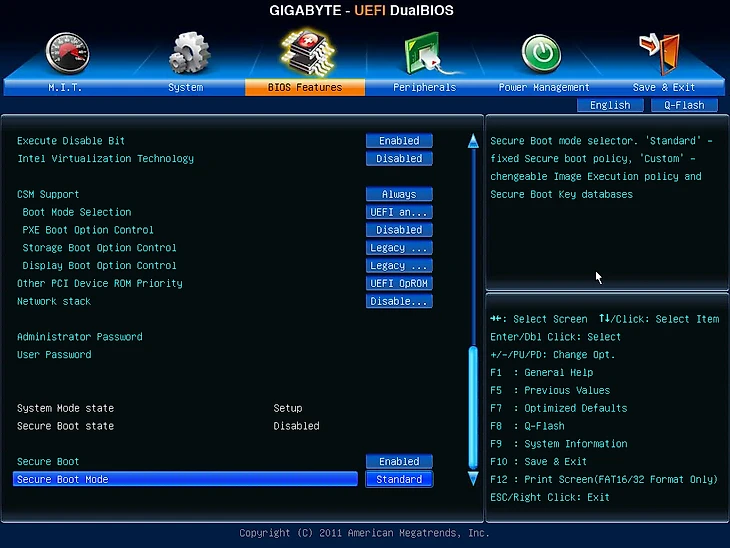Select the BIOS Features tab
This screenshot has width=730, height=548.
click(x=305, y=88)
